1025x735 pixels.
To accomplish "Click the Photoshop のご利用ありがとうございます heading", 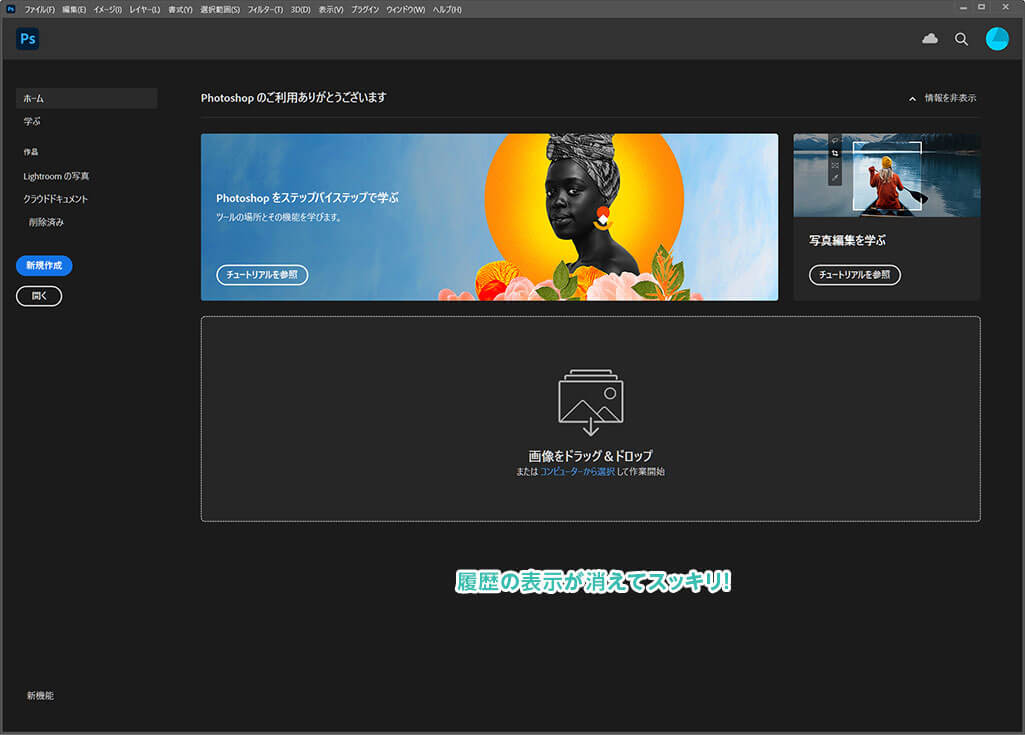I will coord(294,97).
